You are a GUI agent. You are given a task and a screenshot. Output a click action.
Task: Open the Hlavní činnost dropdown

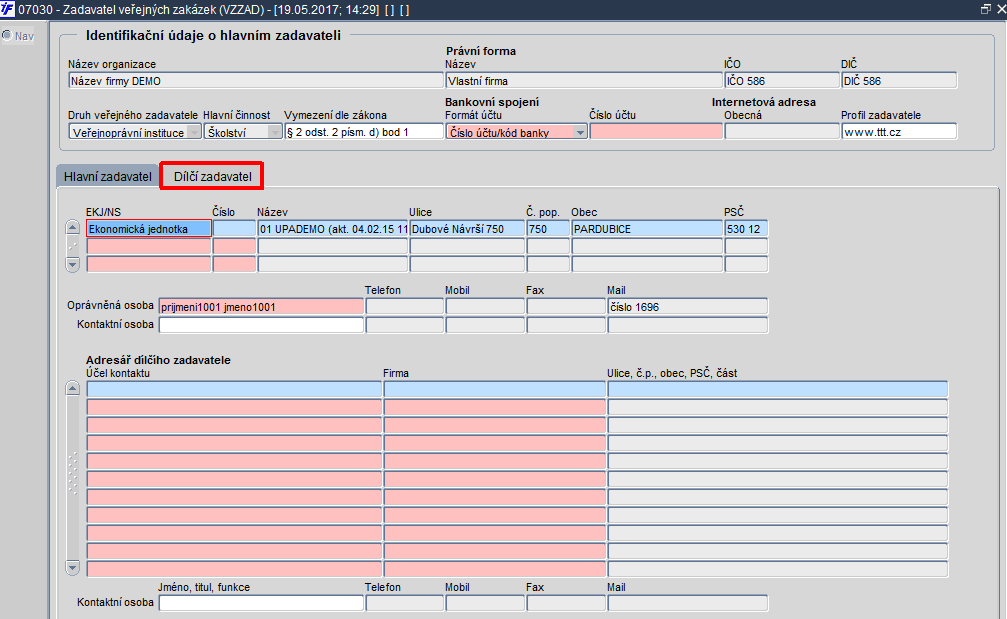pyautogui.click(x=275, y=132)
